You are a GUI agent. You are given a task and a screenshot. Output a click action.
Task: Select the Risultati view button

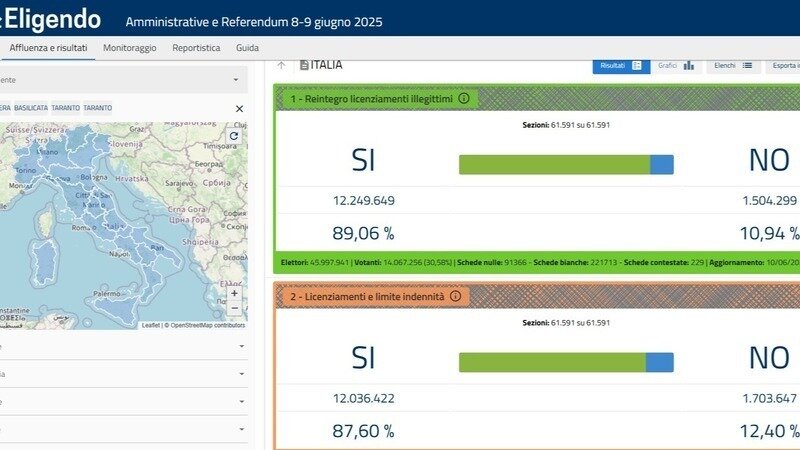[620, 66]
